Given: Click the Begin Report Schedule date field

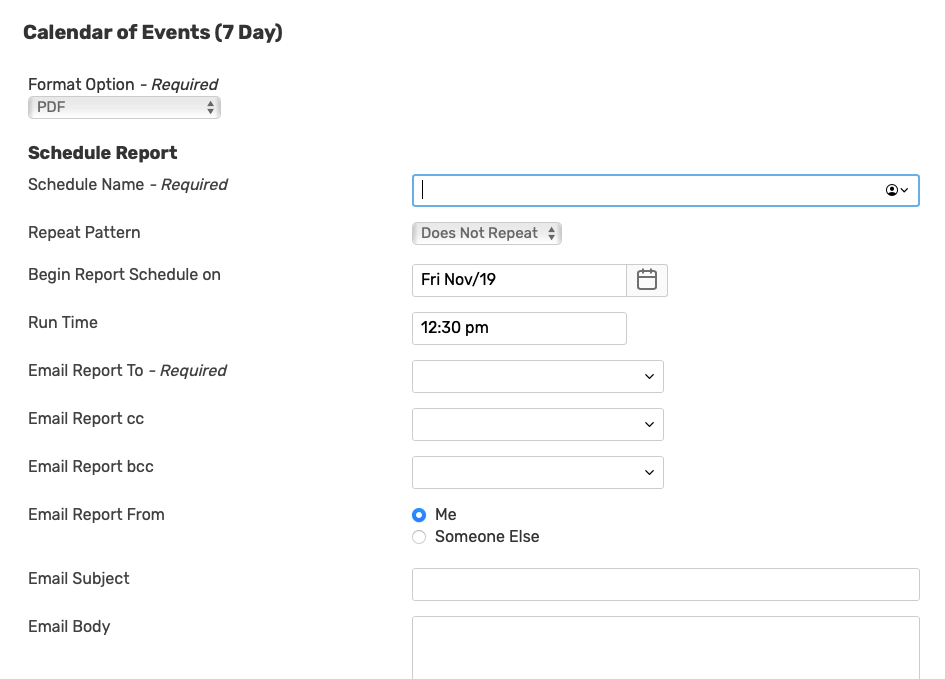Looking at the screenshot, I should (519, 280).
